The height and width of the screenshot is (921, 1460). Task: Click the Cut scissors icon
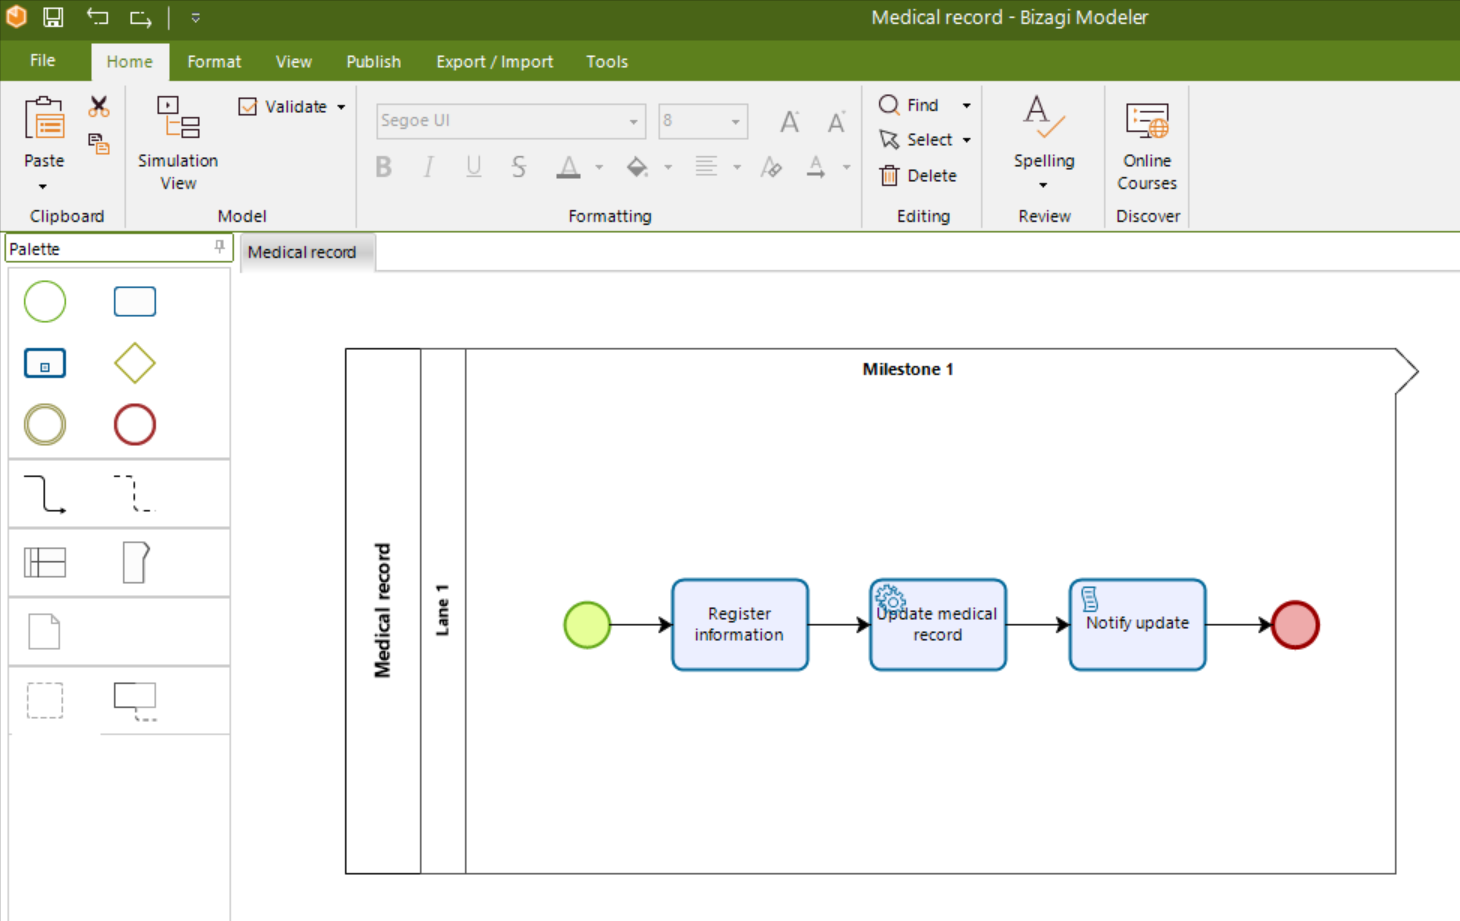99,107
